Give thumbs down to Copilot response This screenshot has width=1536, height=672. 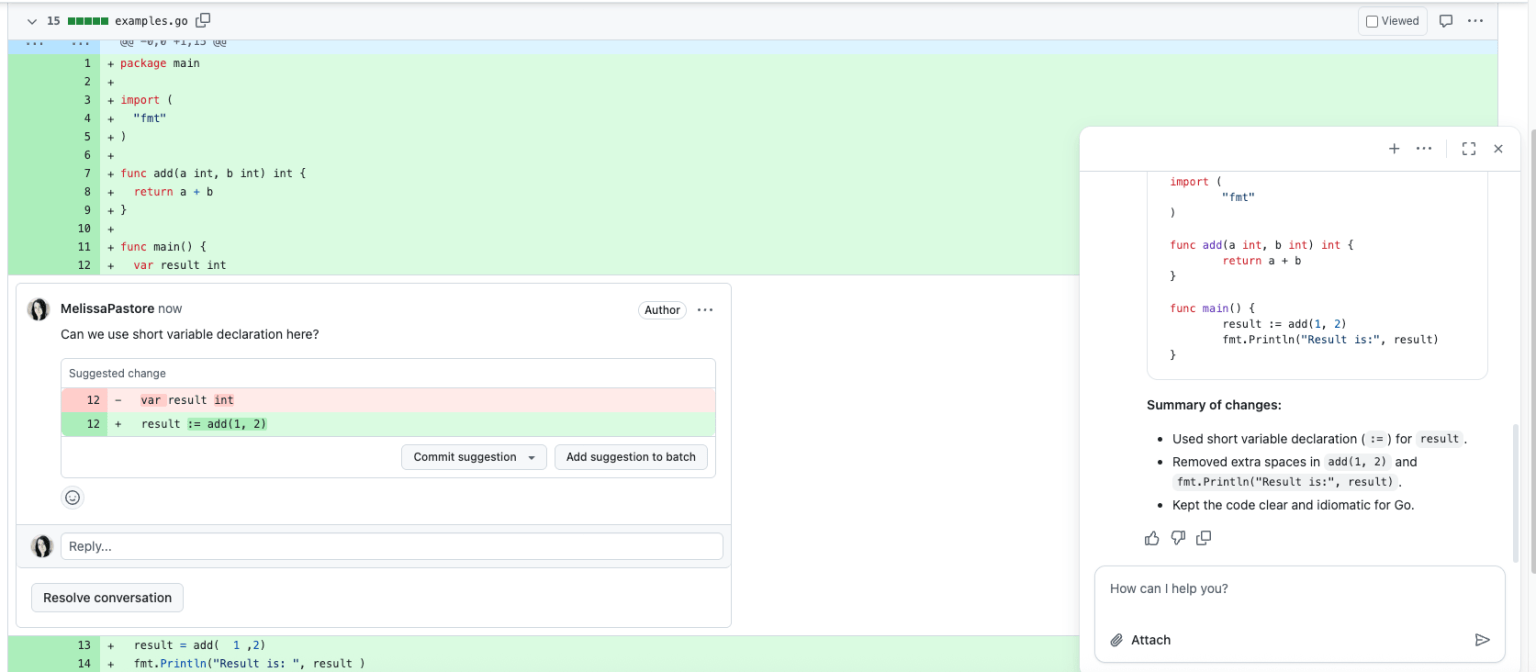(1178, 538)
